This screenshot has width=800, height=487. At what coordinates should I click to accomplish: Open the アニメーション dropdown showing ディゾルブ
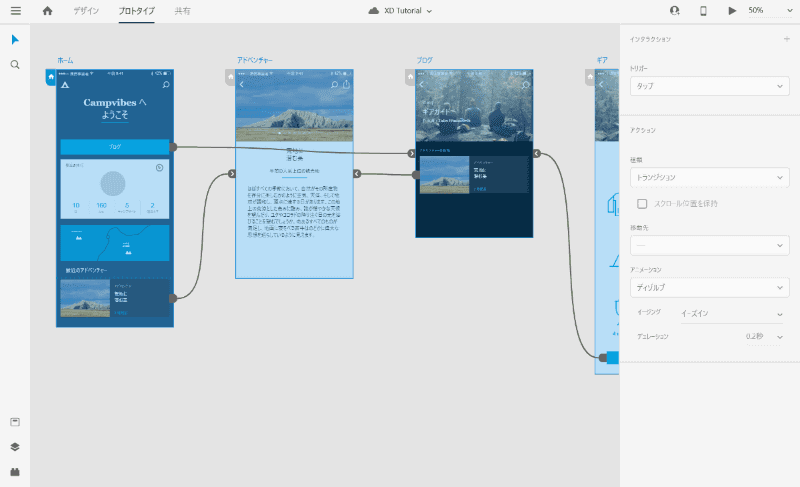click(x=709, y=288)
